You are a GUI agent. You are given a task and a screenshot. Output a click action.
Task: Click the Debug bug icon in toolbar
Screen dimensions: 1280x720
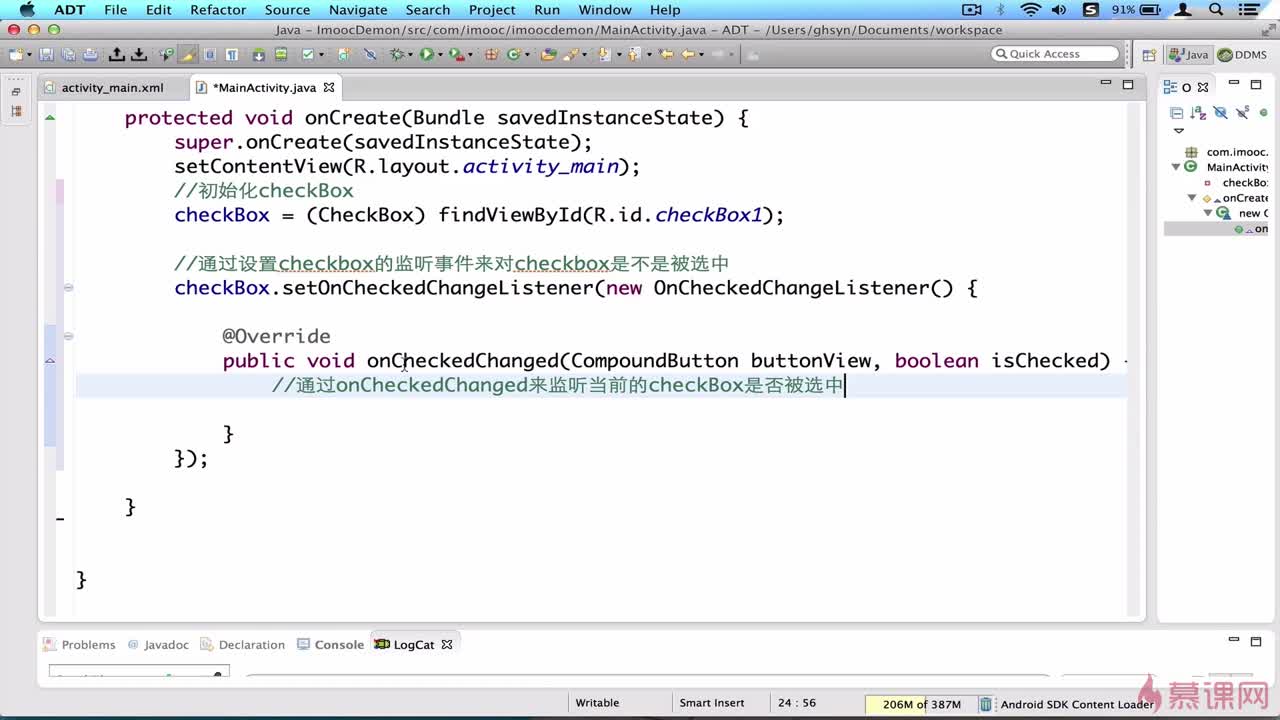(397, 54)
